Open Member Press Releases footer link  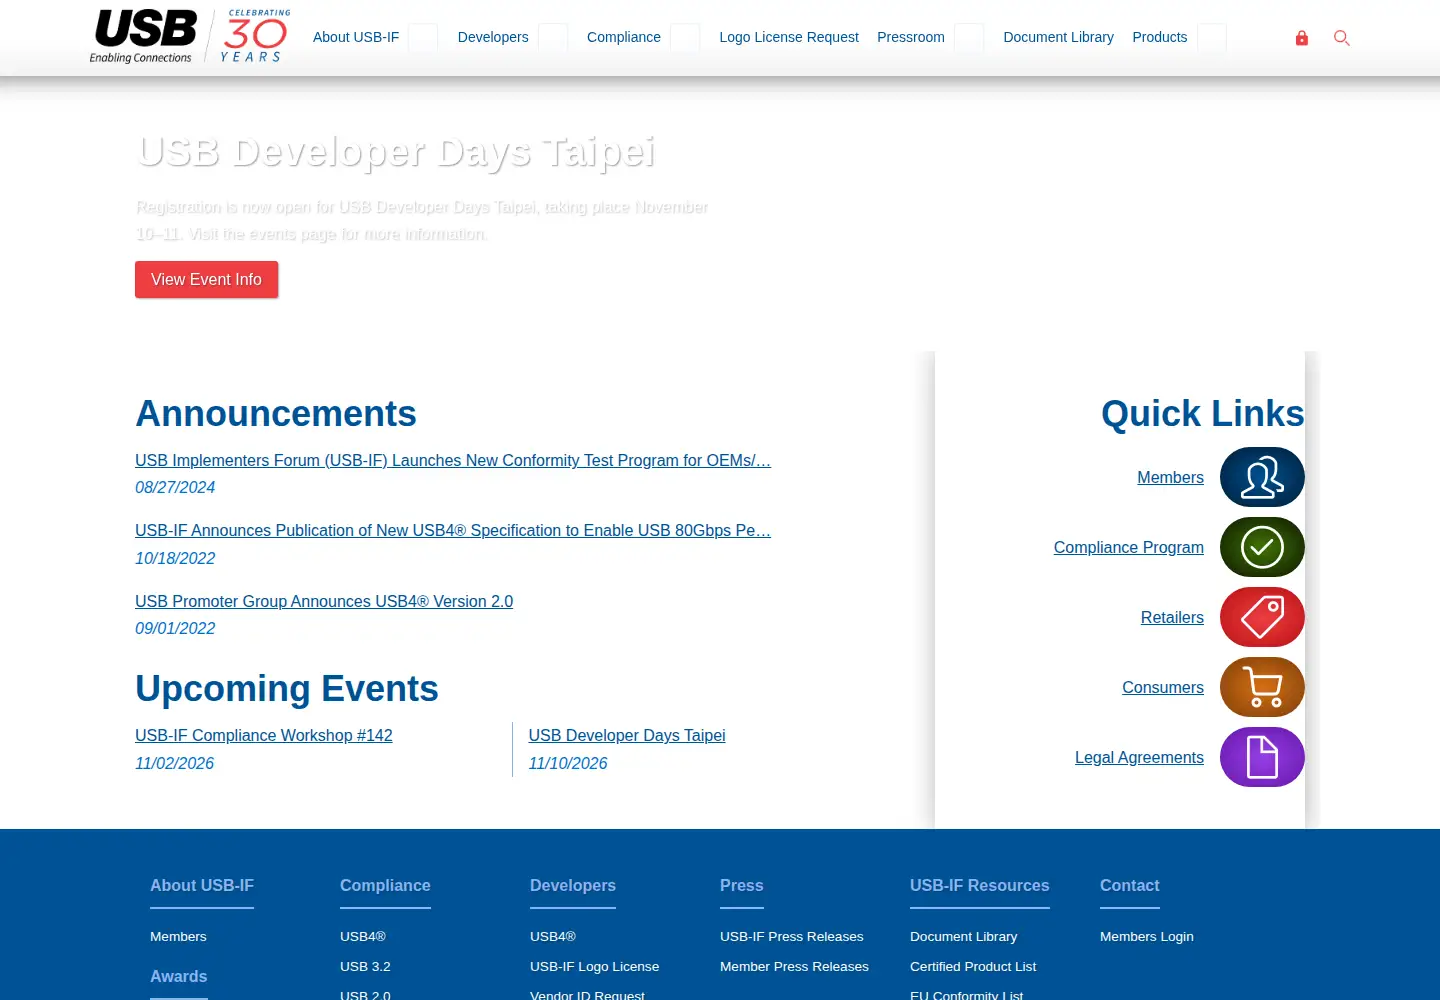tap(794, 967)
